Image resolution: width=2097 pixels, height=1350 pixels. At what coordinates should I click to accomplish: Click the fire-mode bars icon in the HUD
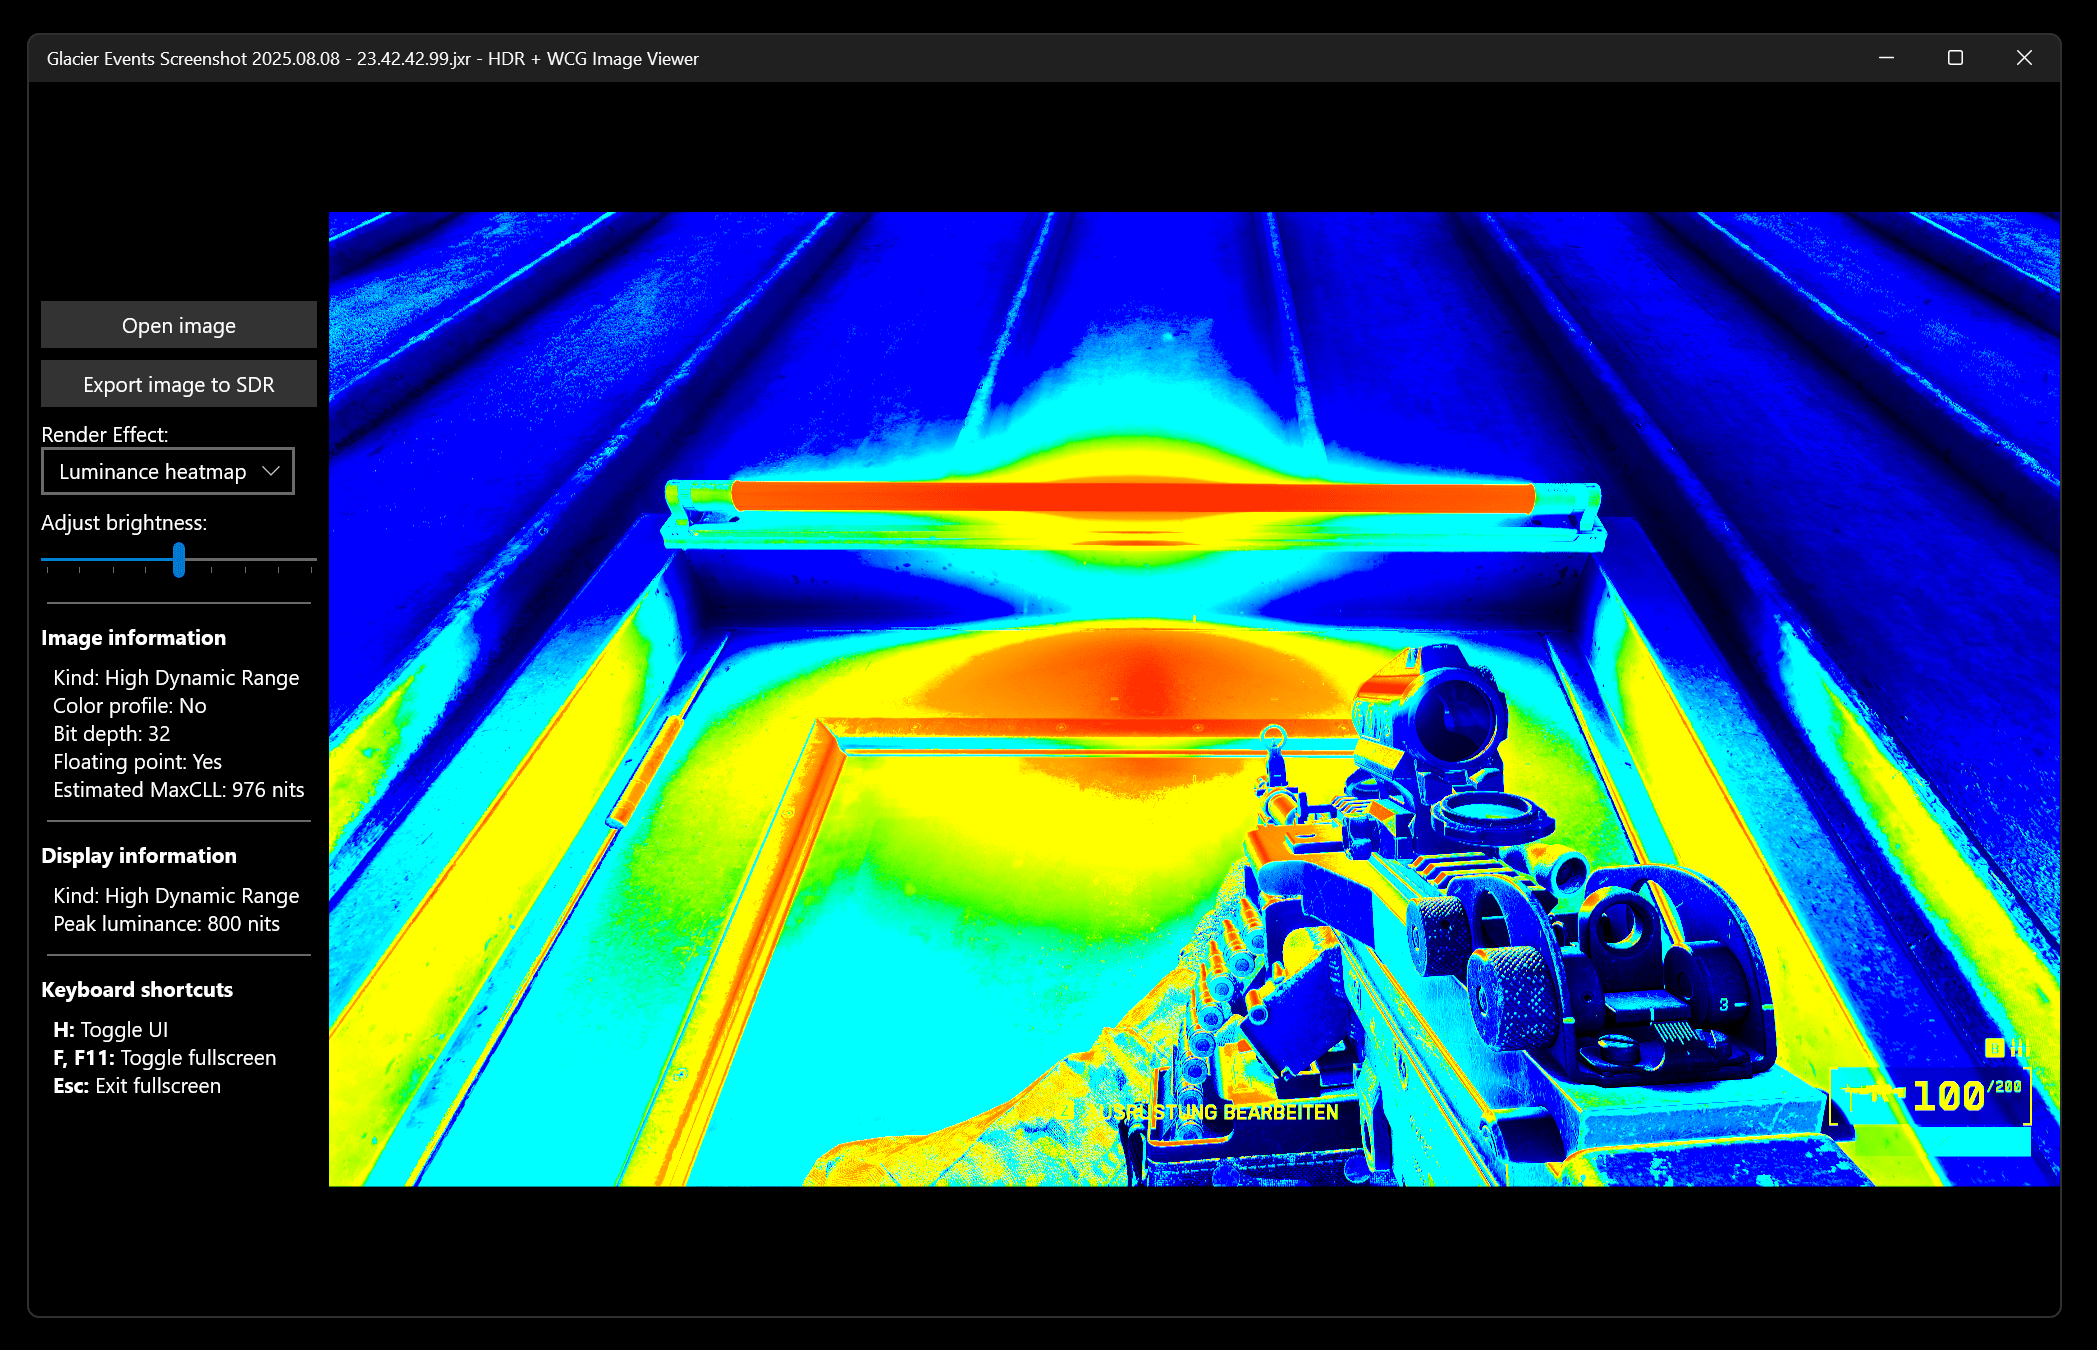(2019, 1048)
